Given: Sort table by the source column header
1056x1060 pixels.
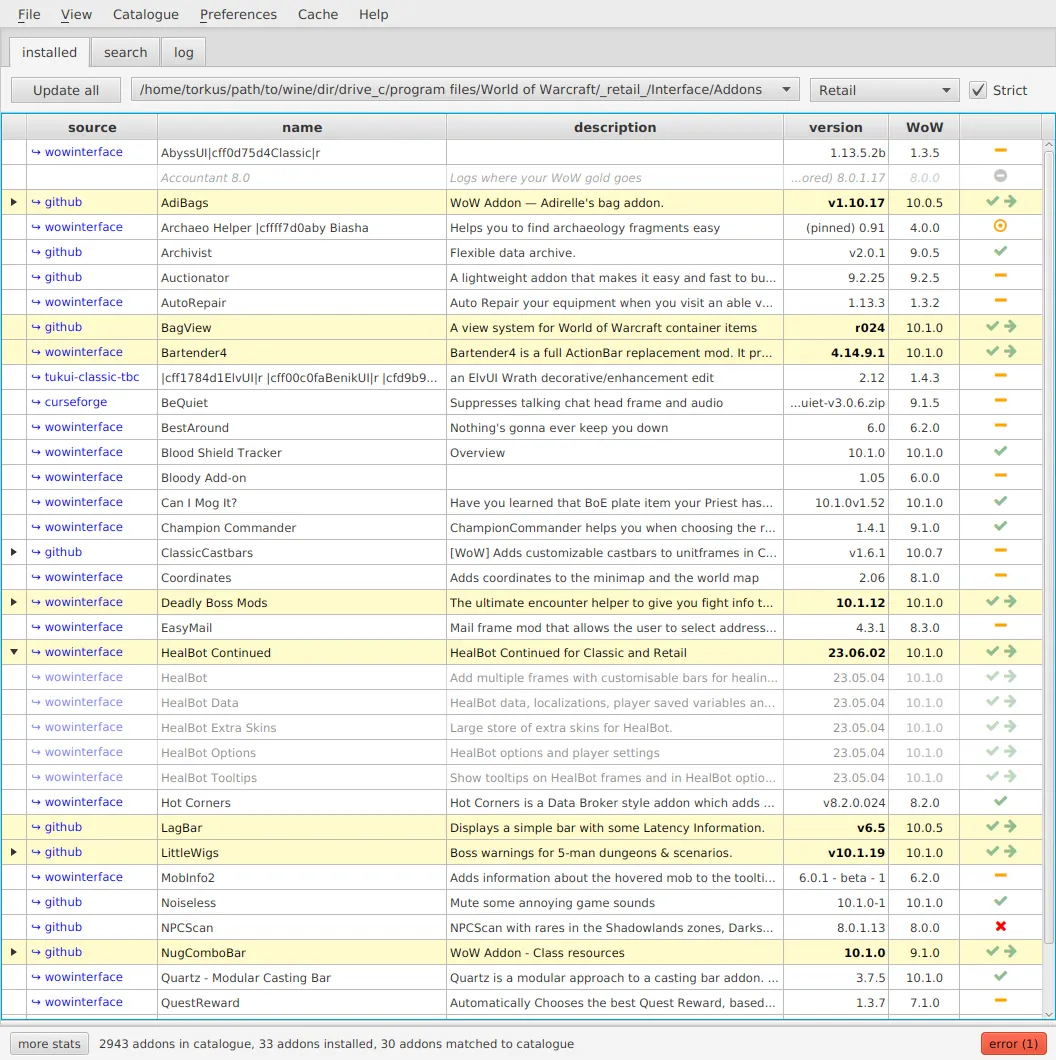Looking at the screenshot, I should 92,127.
